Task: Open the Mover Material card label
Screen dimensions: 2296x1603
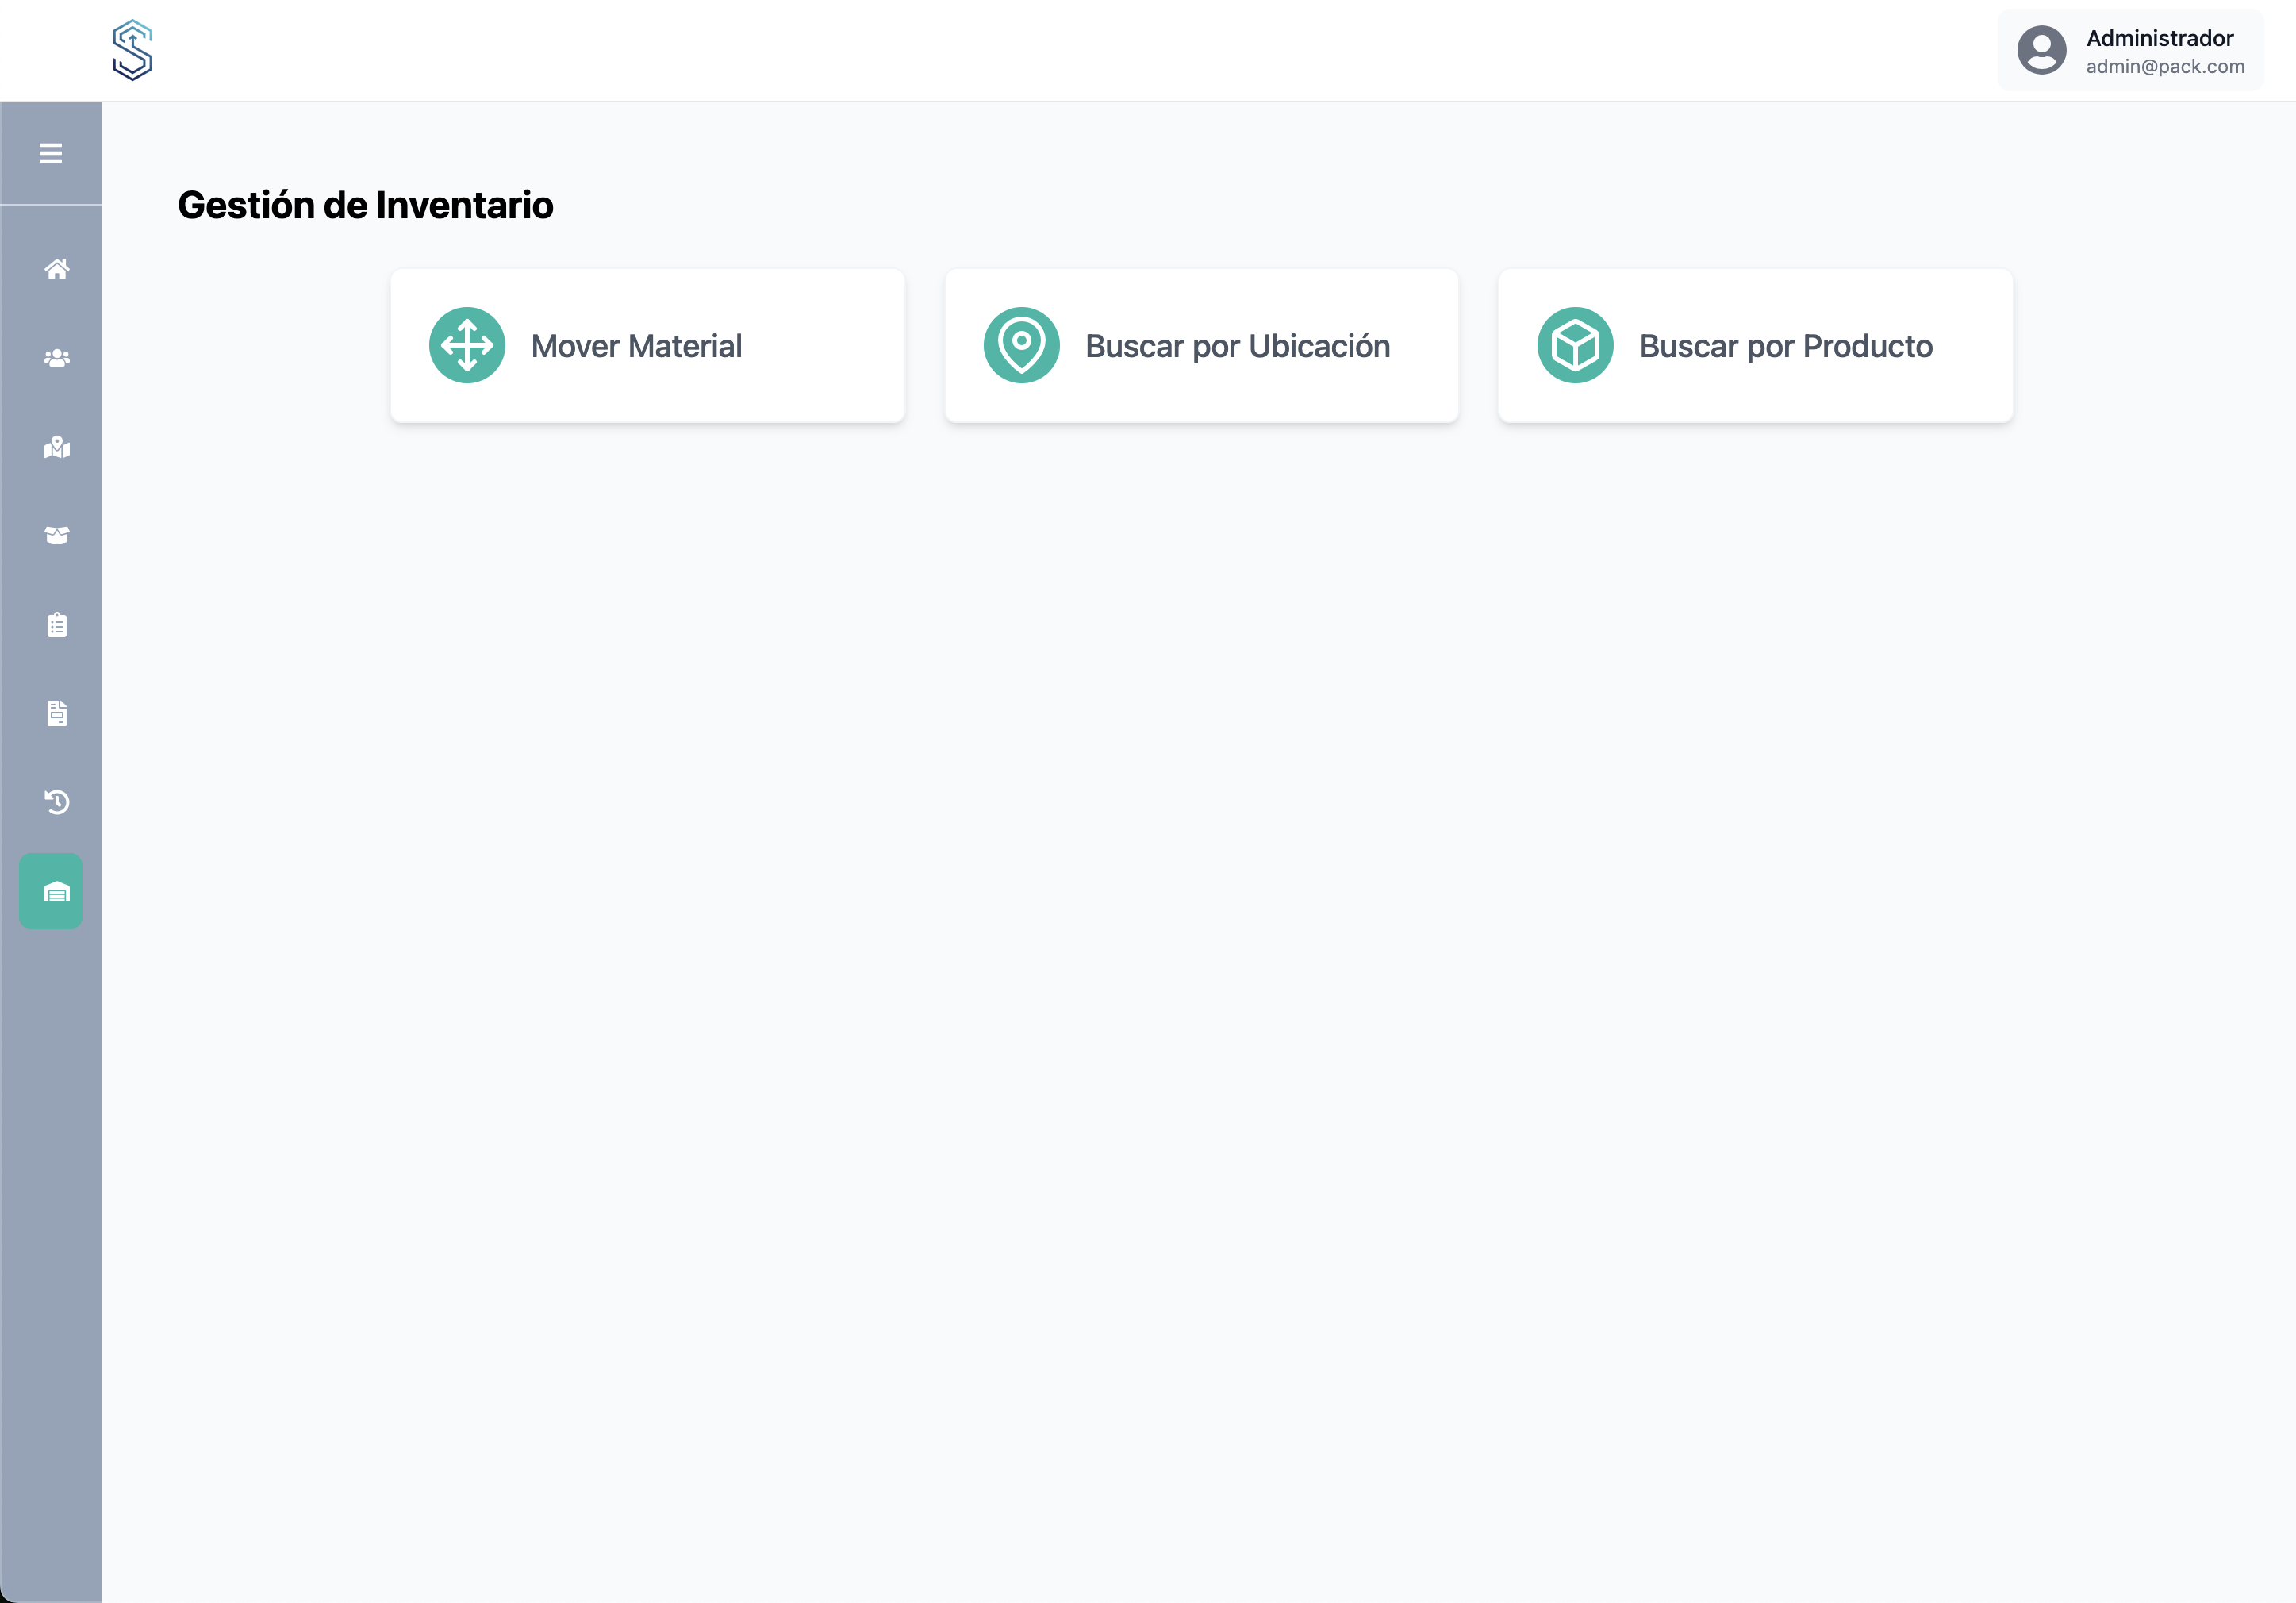Action: click(636, 346)
